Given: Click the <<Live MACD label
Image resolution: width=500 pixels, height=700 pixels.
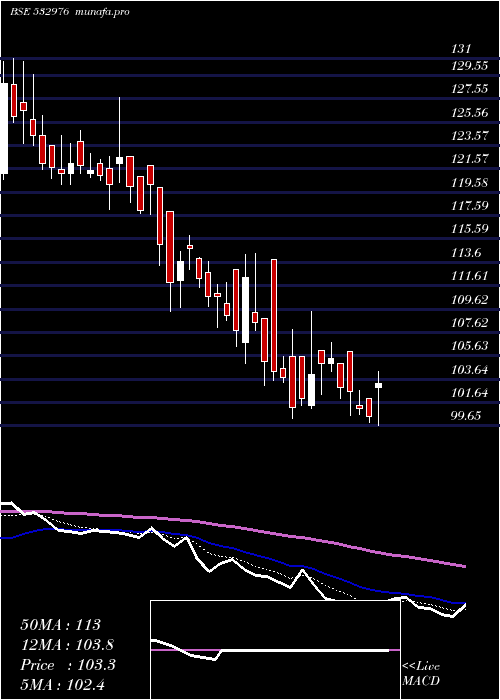Looking at the screenshot, I should (421, 674).
